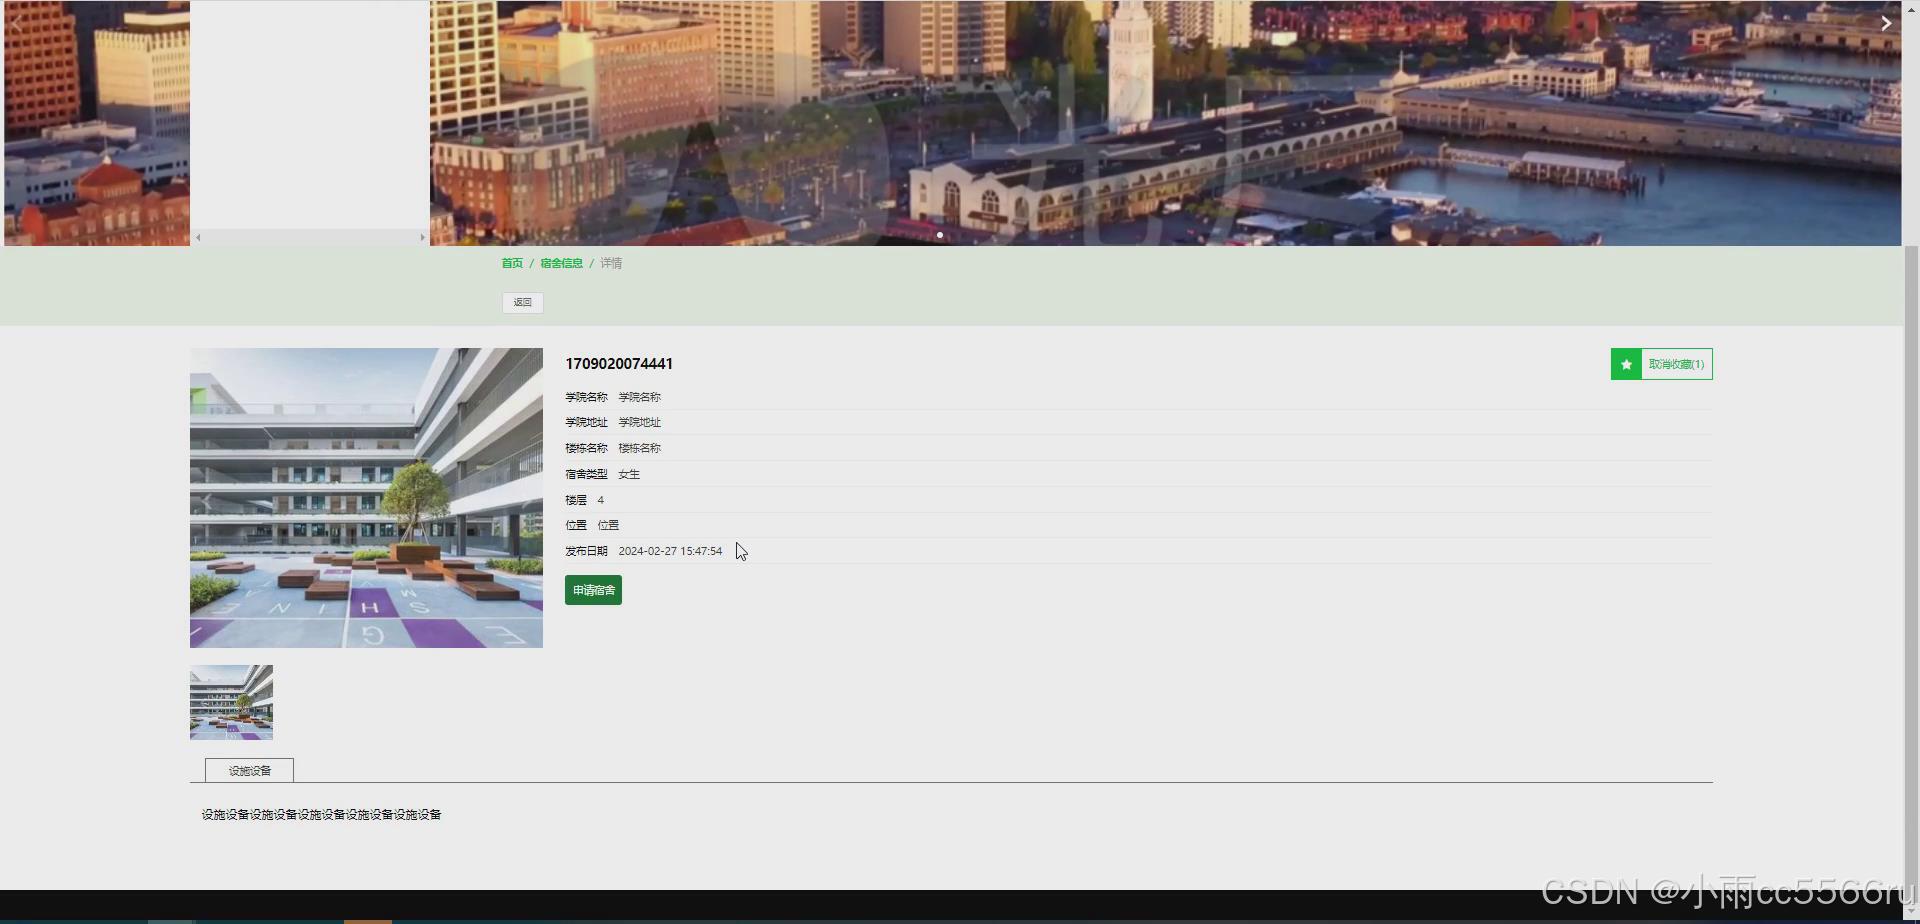Click the 学院名称 label text
Image resolution: width=1920 pixels, height=924 pixels.
click(586, 397)
